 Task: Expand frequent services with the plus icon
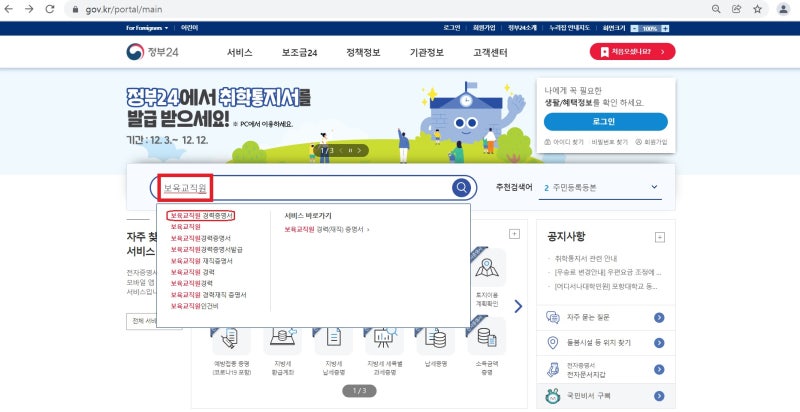point(514,234)
